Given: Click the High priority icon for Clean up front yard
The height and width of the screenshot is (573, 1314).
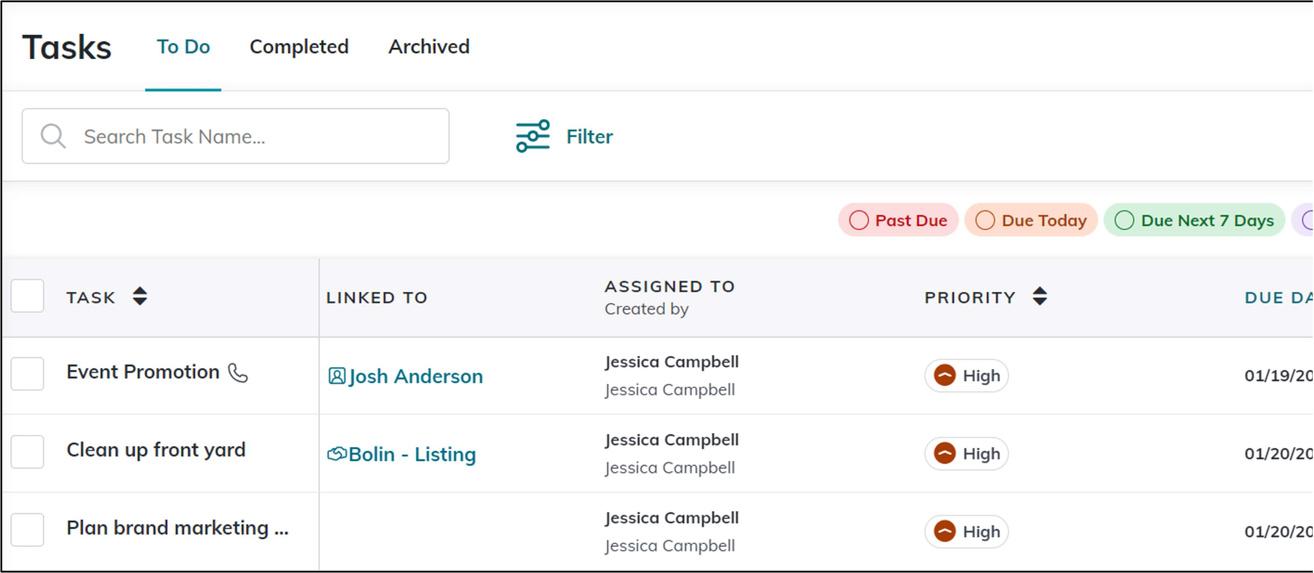Looking at the screenshot, I should tap(945, 453).
